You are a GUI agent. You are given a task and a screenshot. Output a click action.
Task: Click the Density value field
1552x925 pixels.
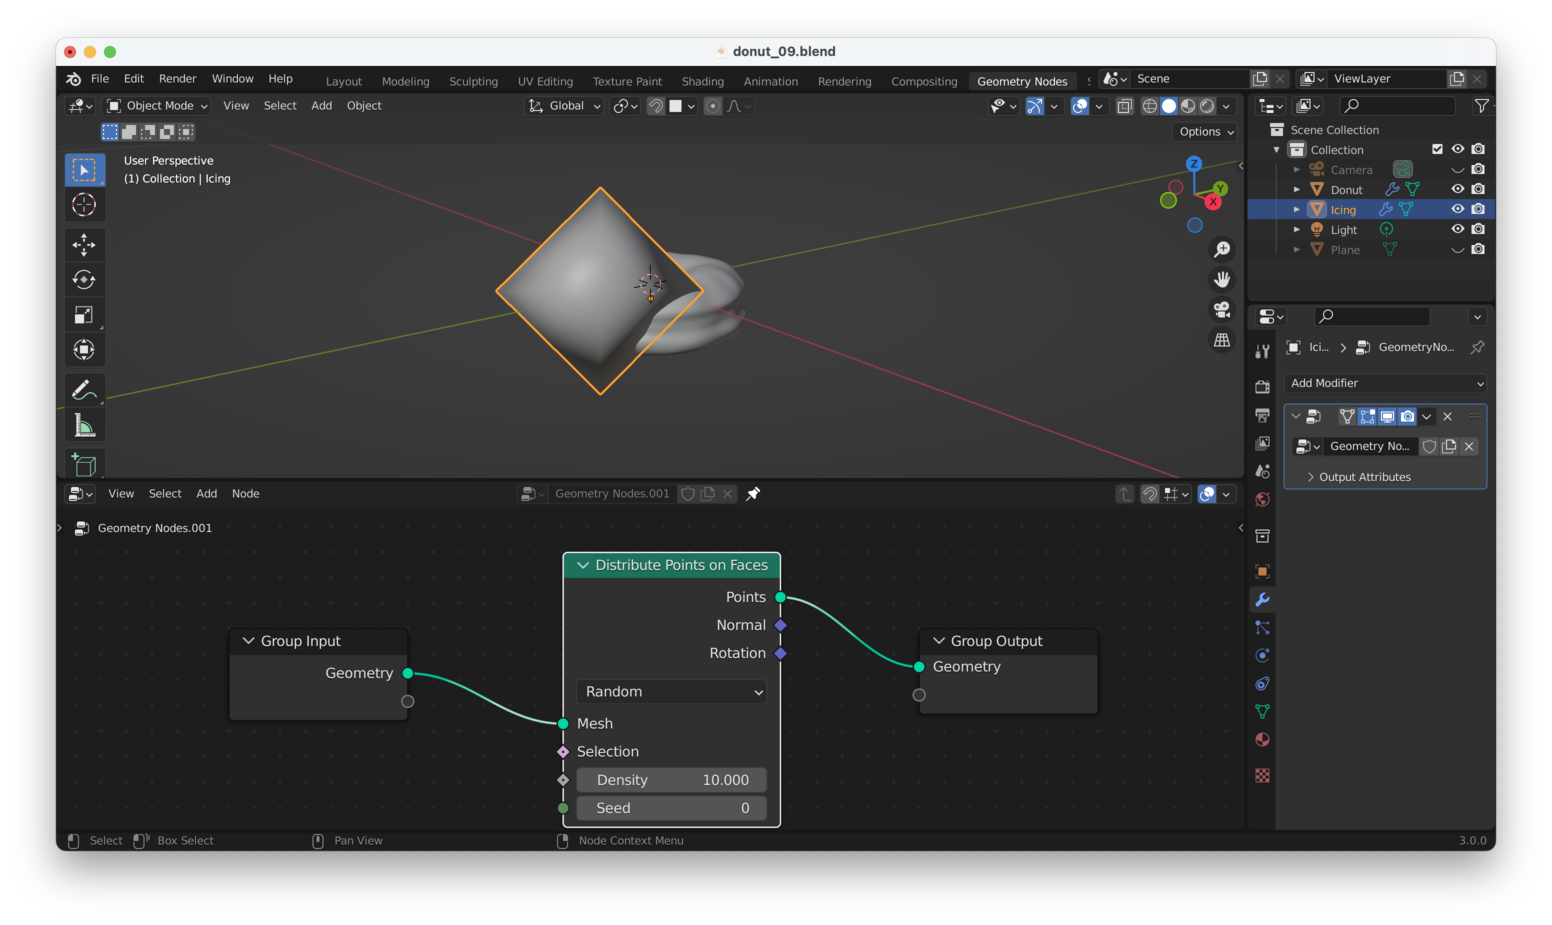coord(671,780)
